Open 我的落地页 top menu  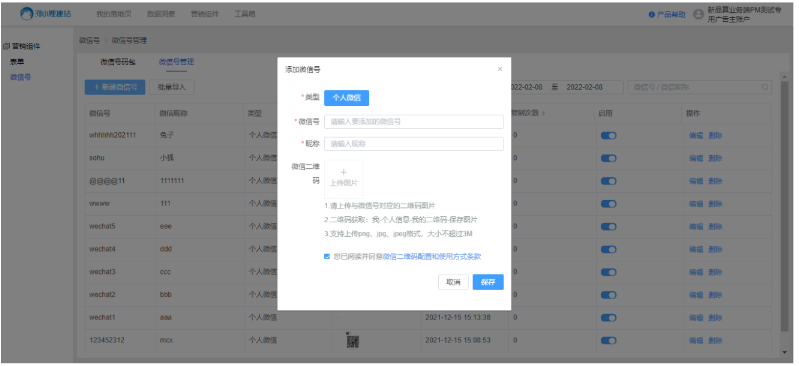pos(114,14)
